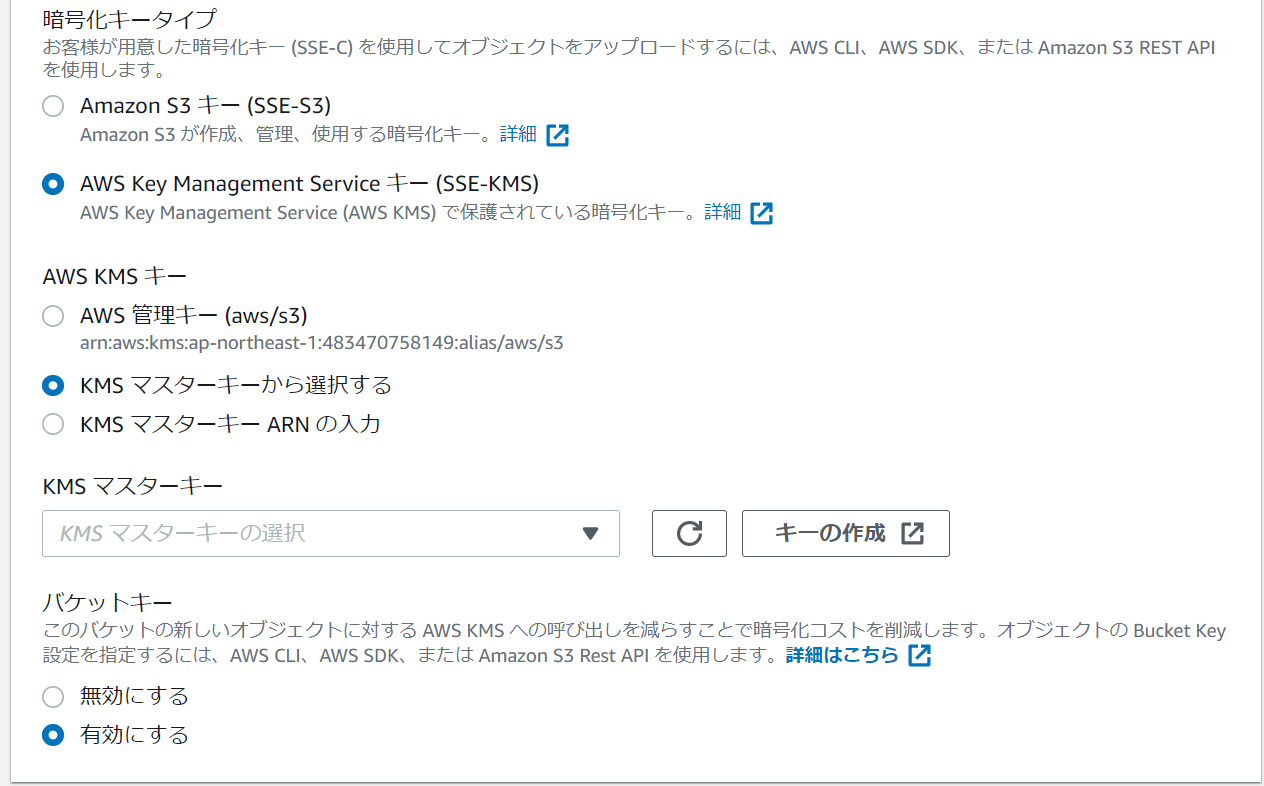The image size is (1264, 786).
Task: Select 有効にする for bucket key
Action: [x=53, y=735]
